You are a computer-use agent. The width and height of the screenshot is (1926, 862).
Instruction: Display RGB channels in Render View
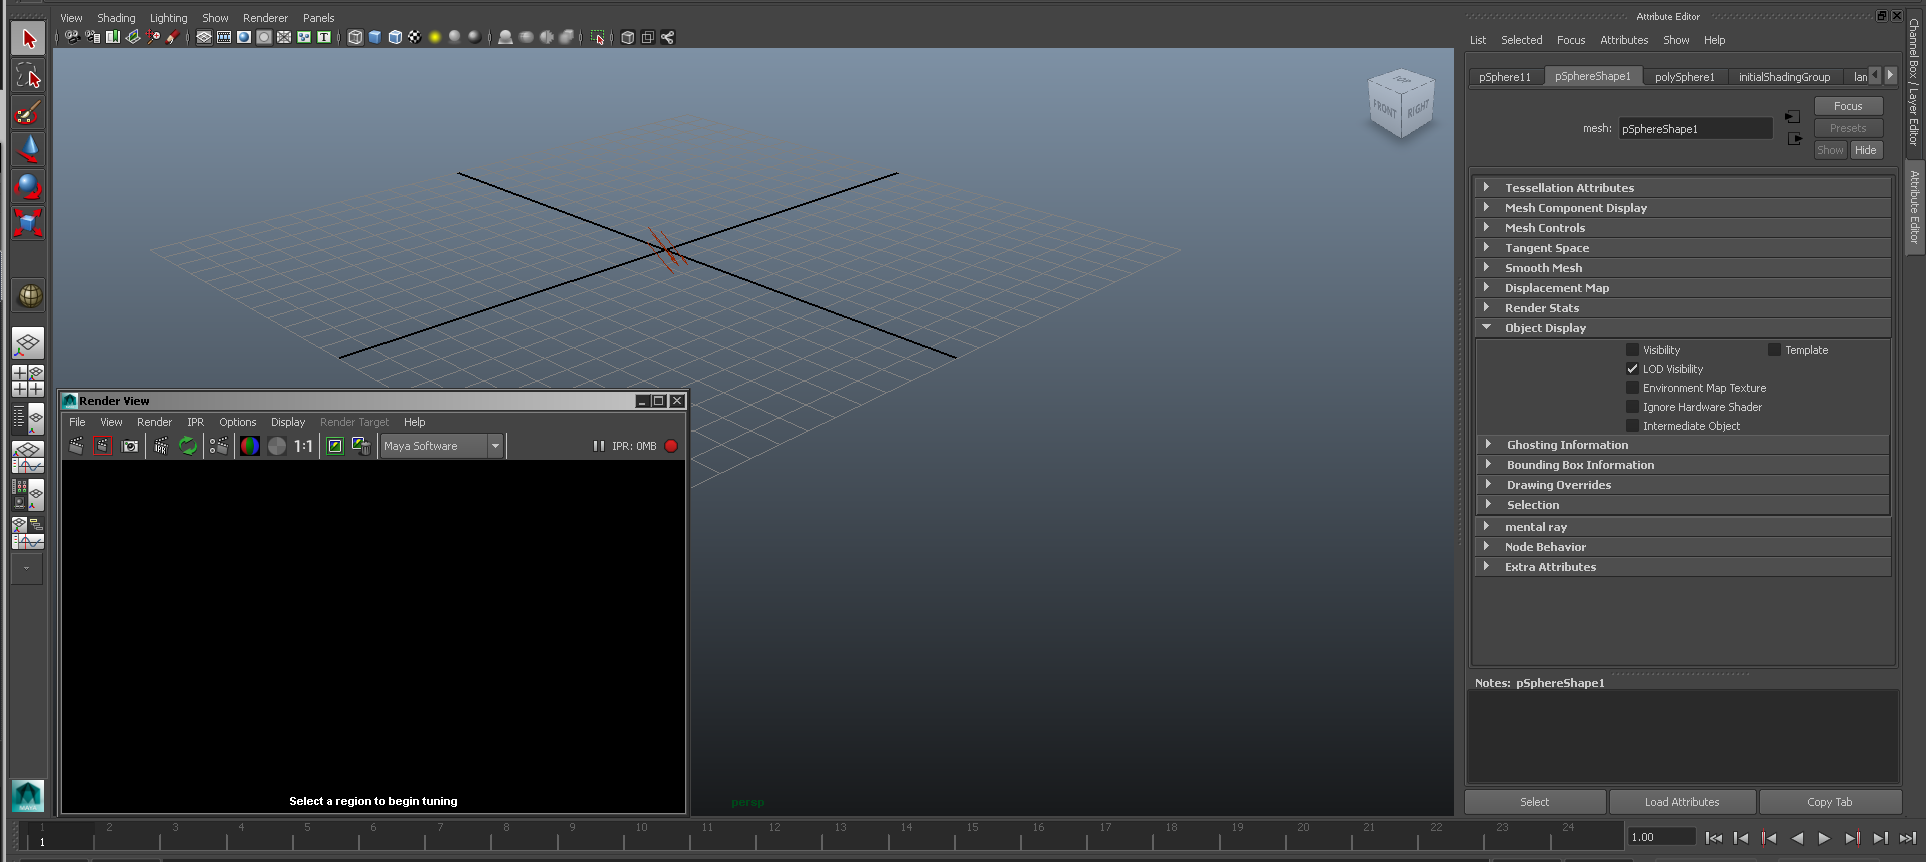[x=250, y=446]
